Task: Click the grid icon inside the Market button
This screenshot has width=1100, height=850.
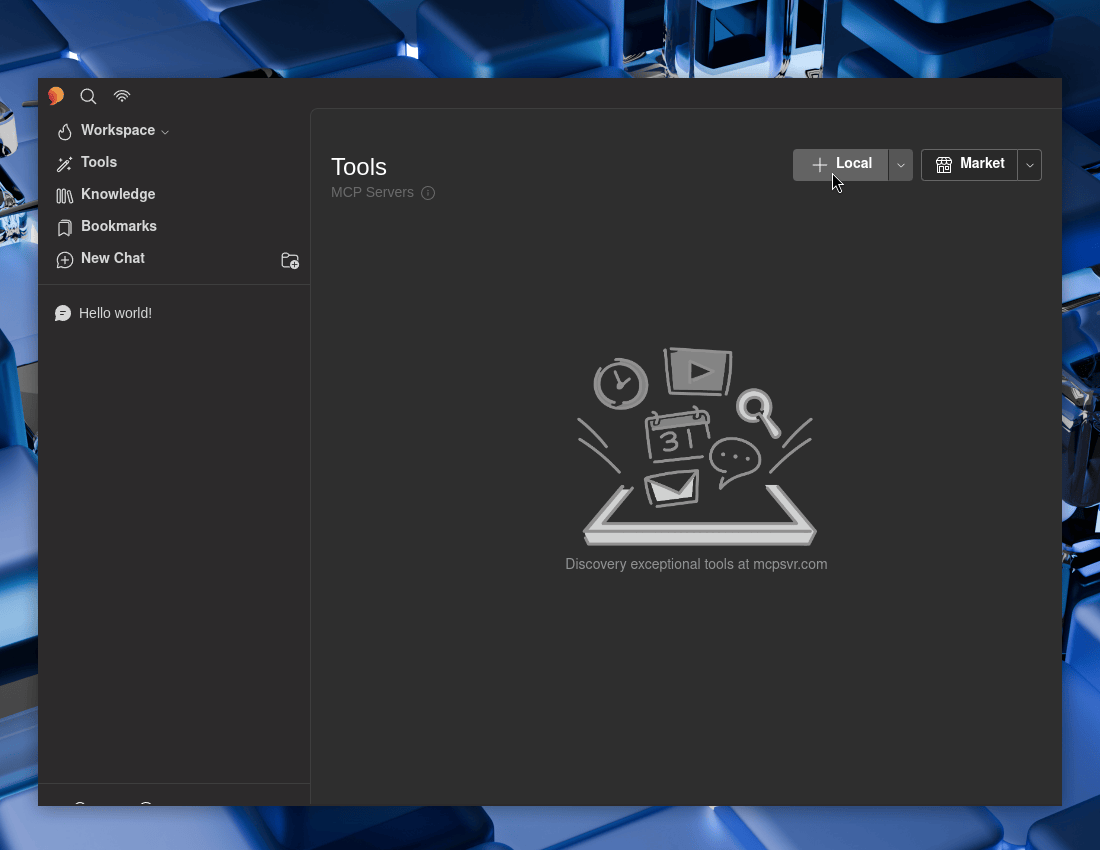Action: pyautogui.click(x=944, y=164)
